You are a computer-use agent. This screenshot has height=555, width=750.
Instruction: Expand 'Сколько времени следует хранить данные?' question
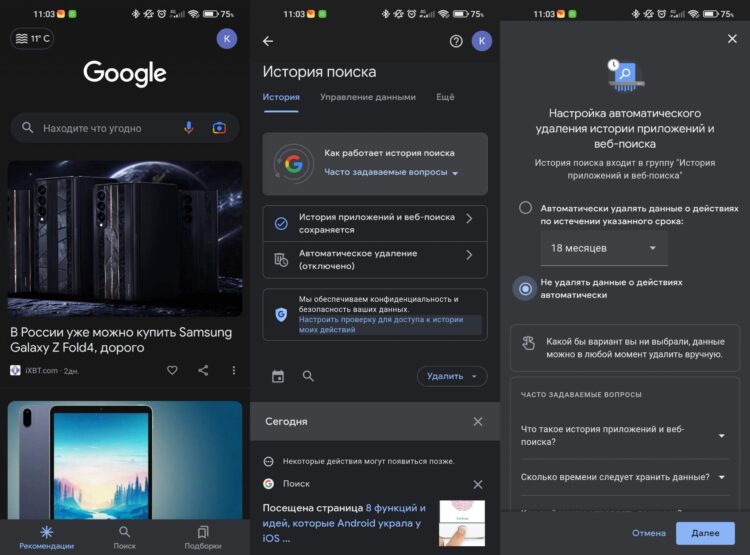tap(625, 477)
